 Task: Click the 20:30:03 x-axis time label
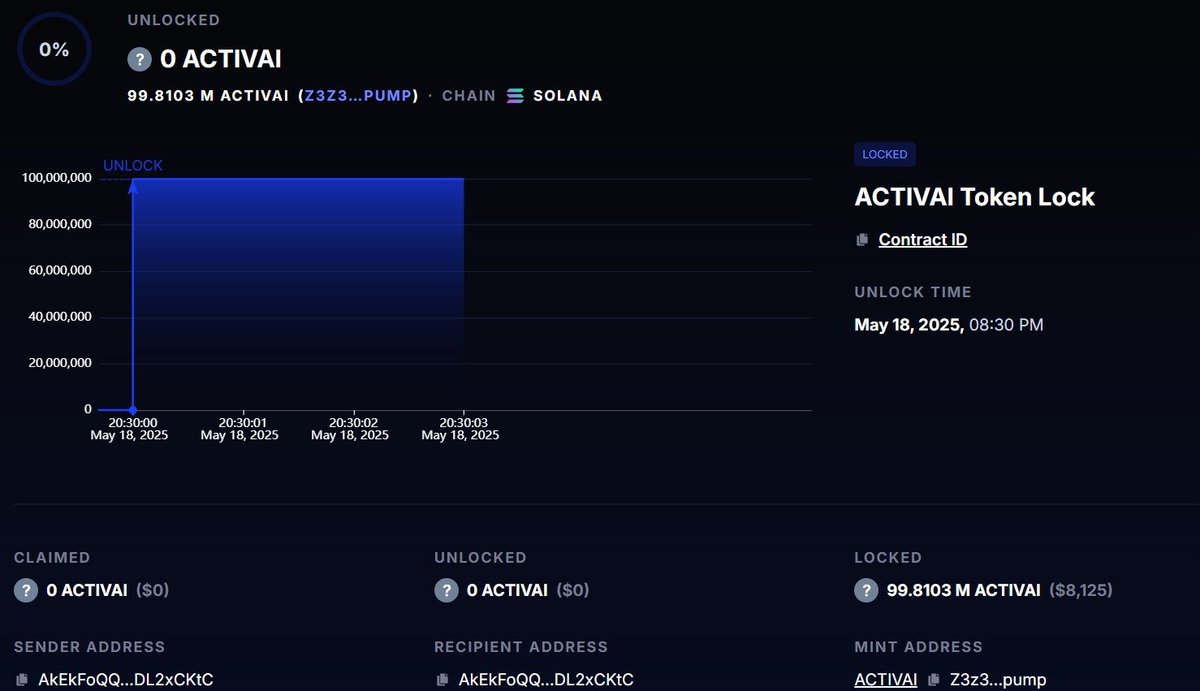pos(464,423)
